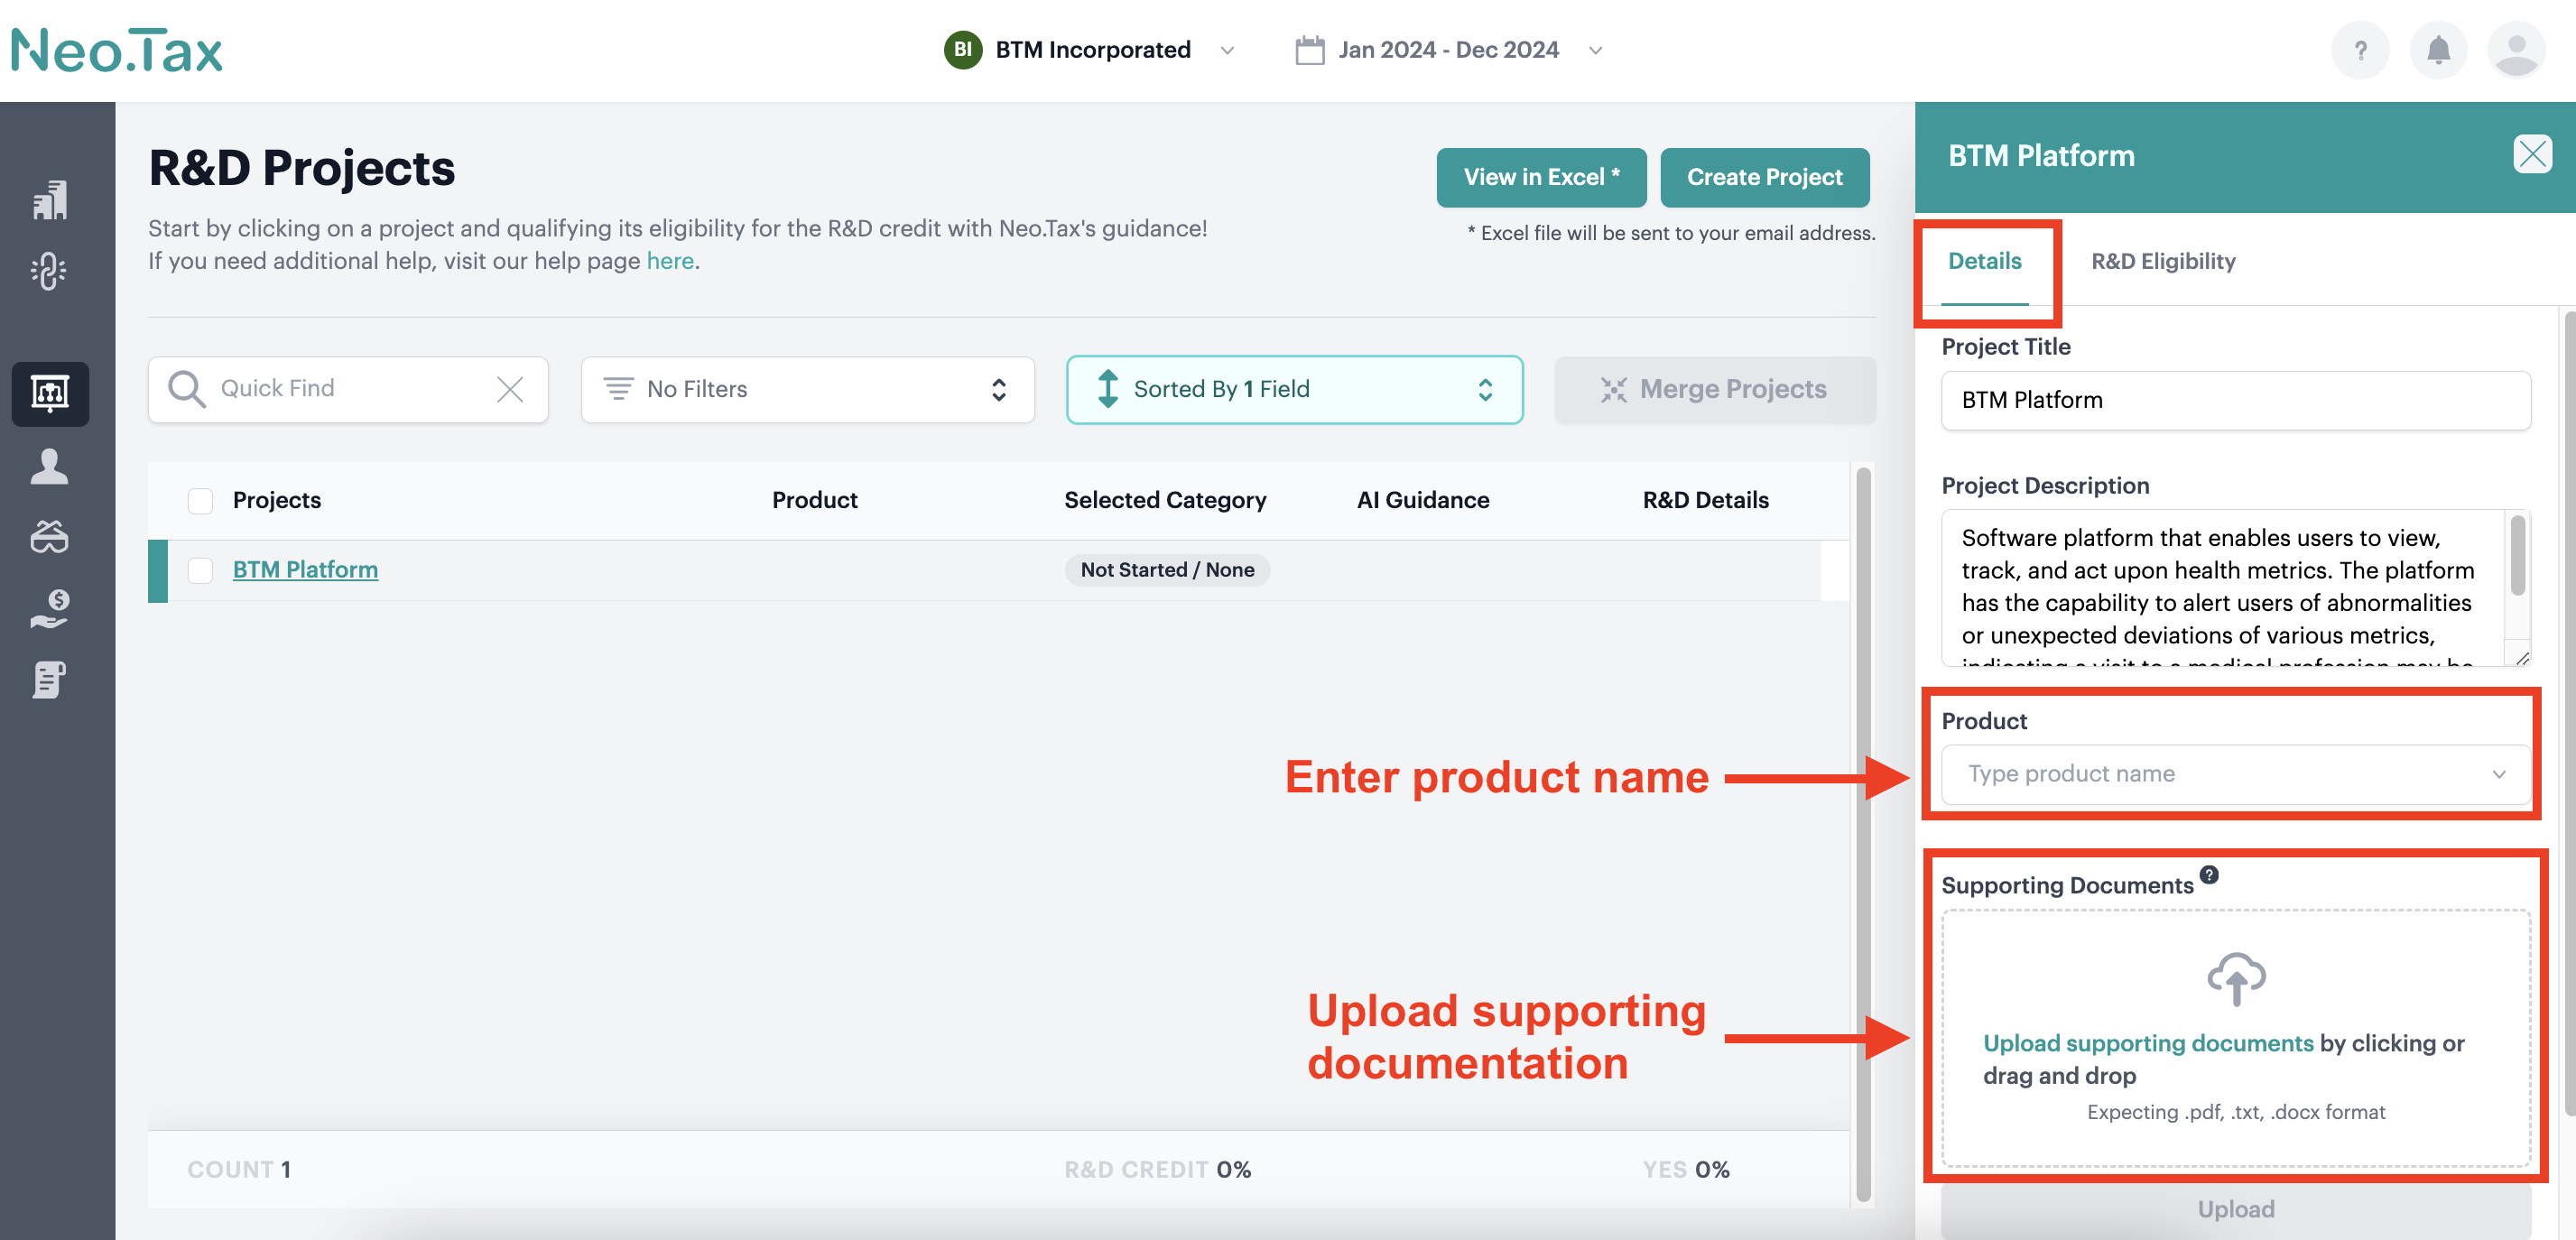
Task: Open the company dashboard sidebar icon
Action: (49, 200)
